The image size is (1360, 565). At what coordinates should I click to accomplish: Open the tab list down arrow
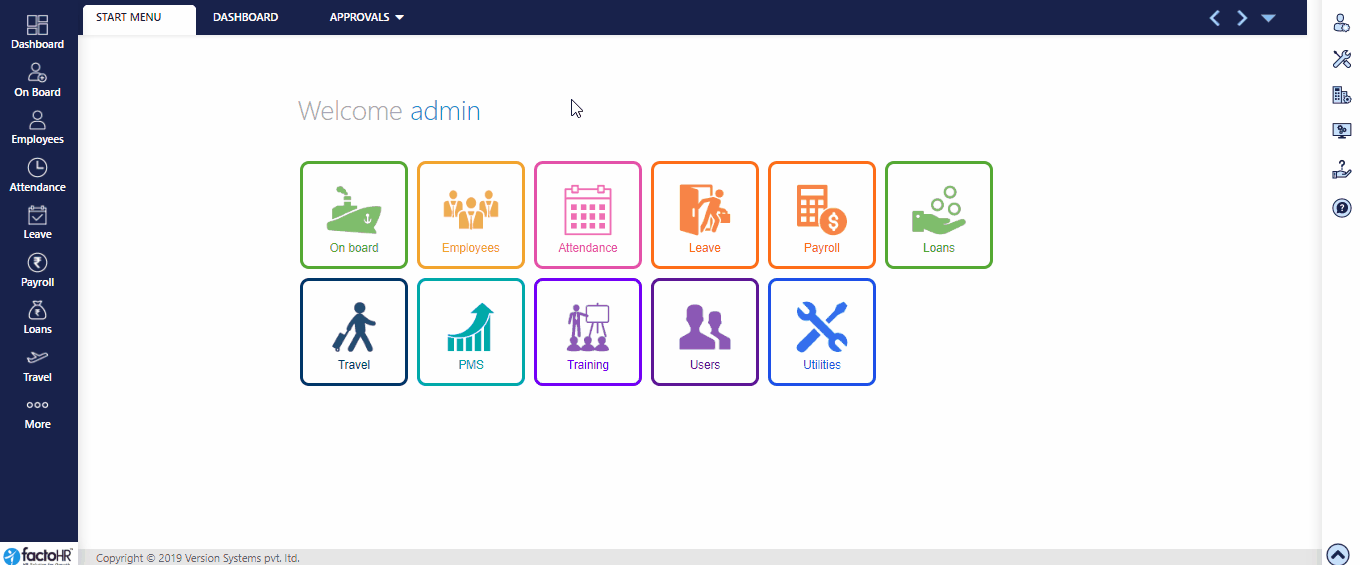[x=1268, y=18]
